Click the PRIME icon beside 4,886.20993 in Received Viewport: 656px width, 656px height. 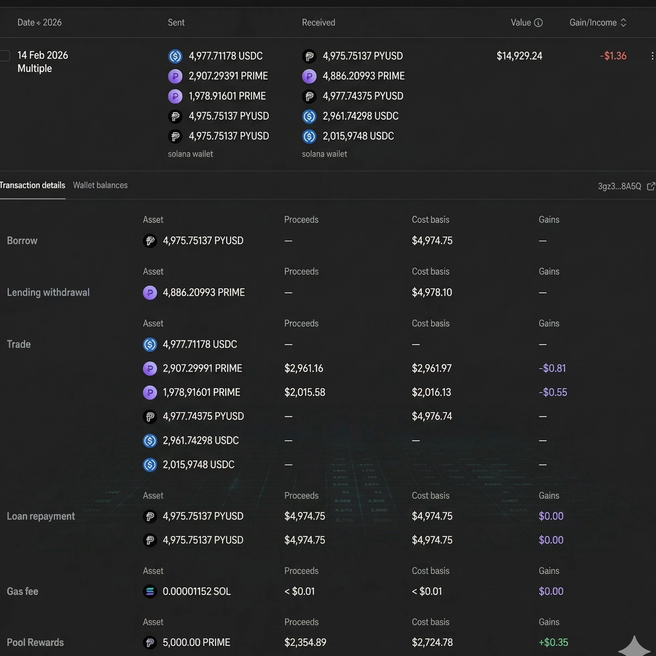pos(309,76)
